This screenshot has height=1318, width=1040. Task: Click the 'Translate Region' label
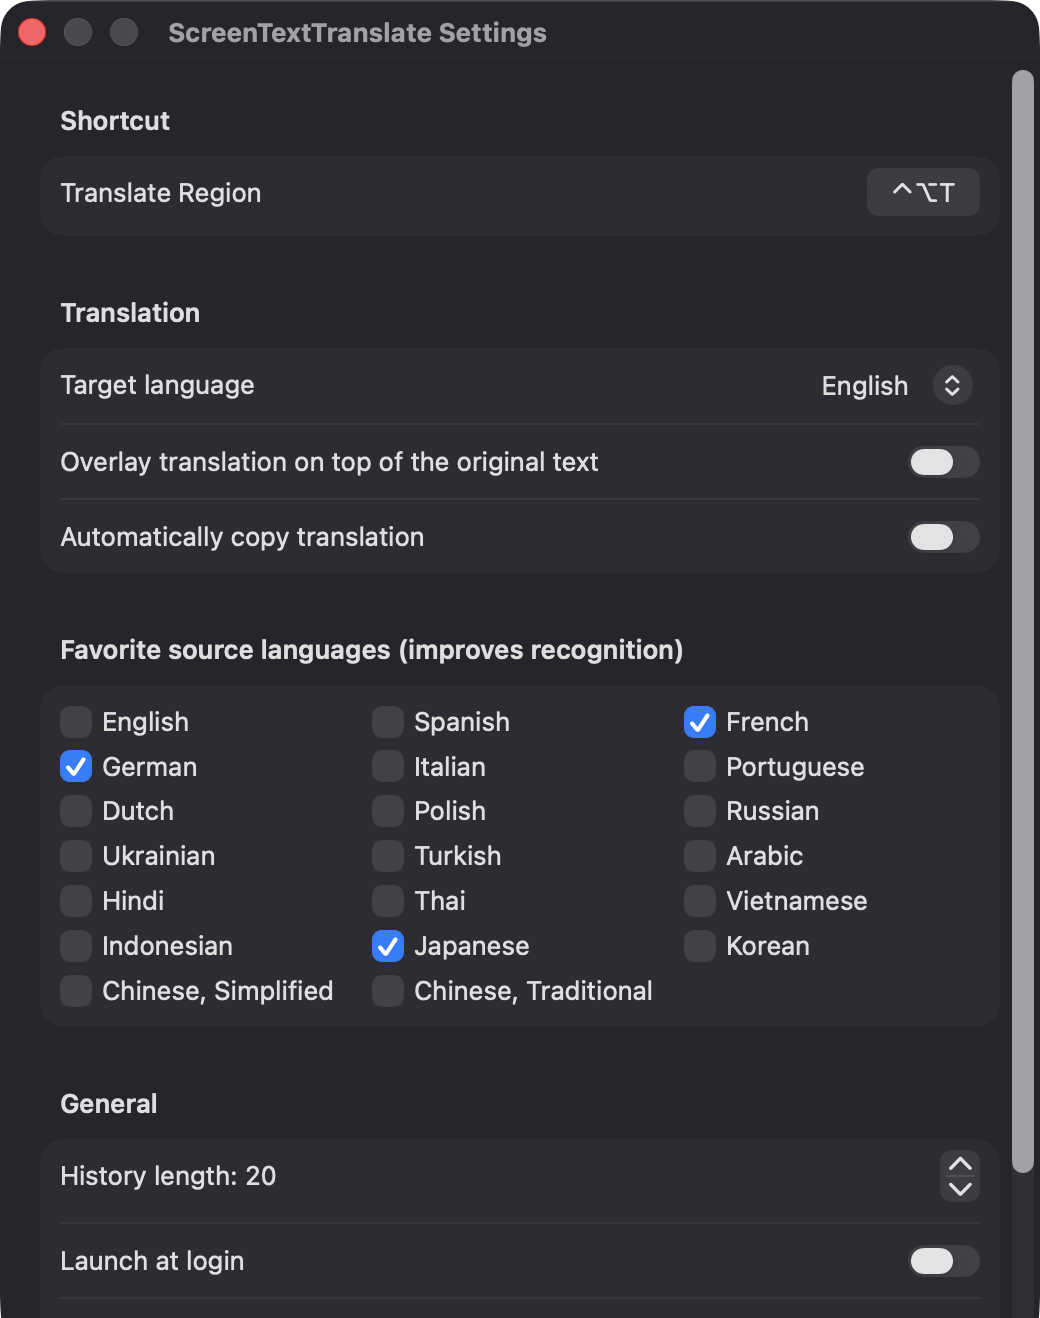point(161,193)
